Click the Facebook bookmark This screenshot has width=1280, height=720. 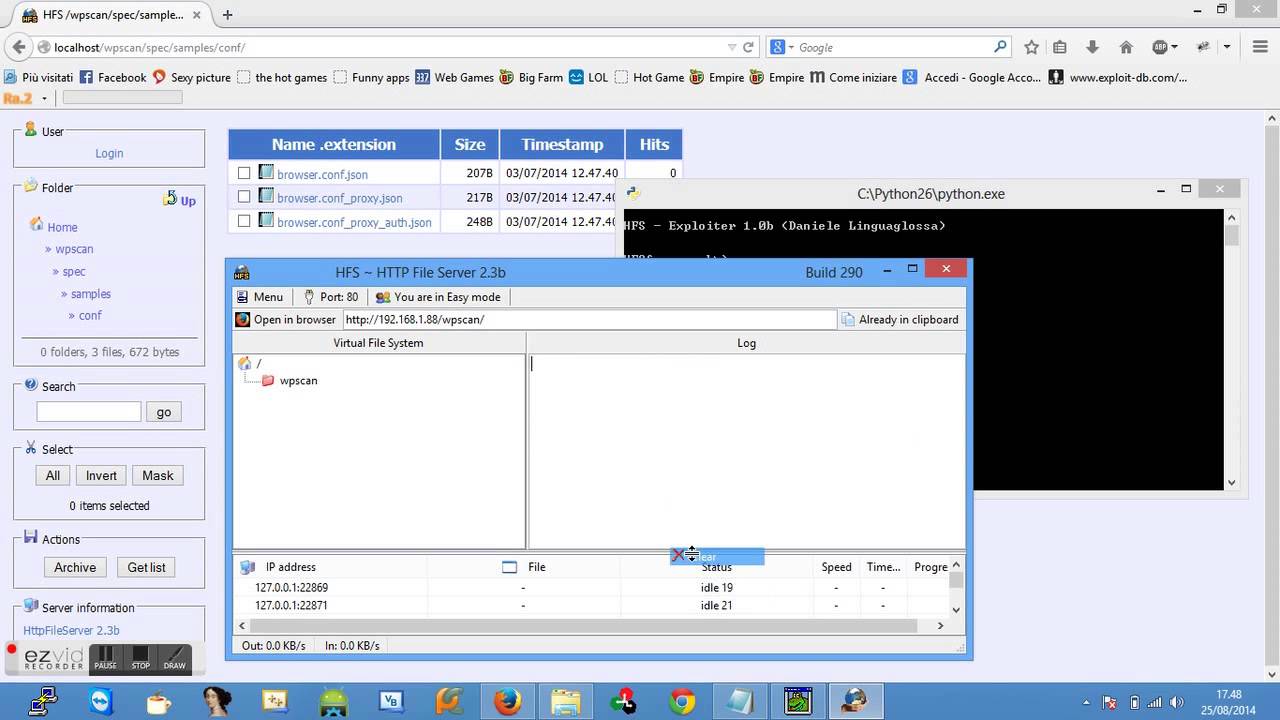coord(112,77)
